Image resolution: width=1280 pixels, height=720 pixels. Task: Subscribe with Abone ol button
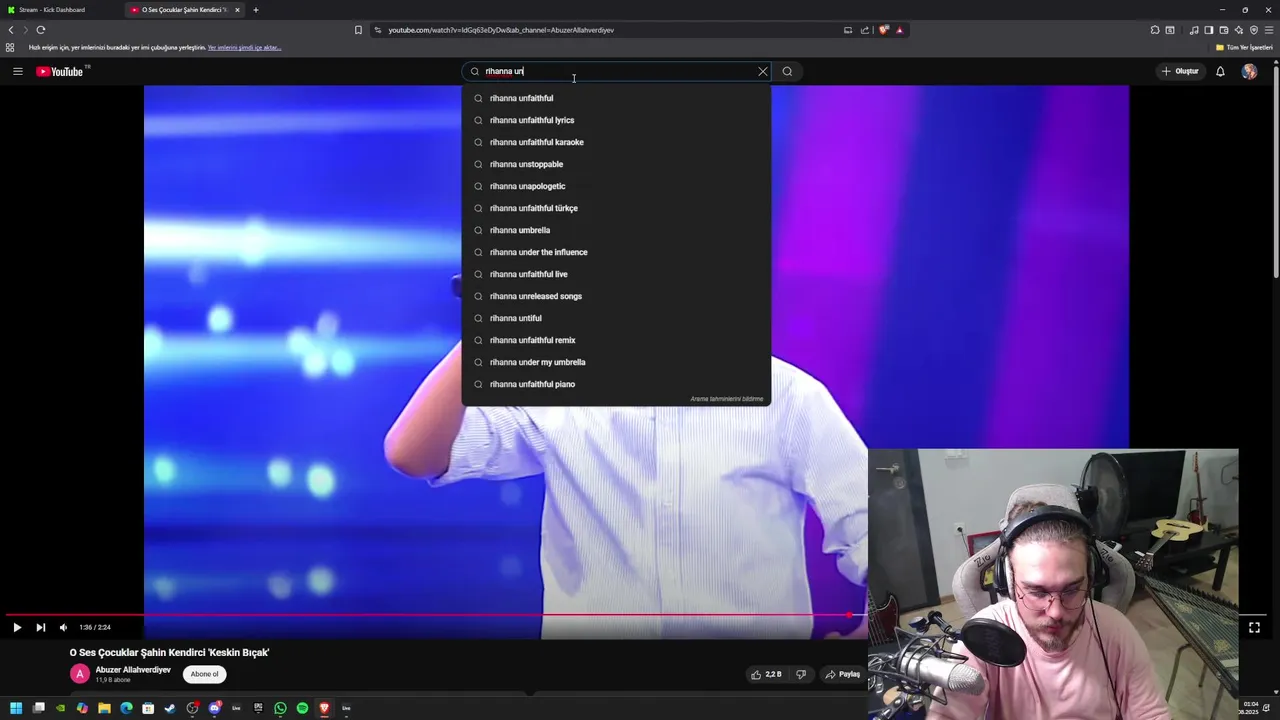point(204,674)
